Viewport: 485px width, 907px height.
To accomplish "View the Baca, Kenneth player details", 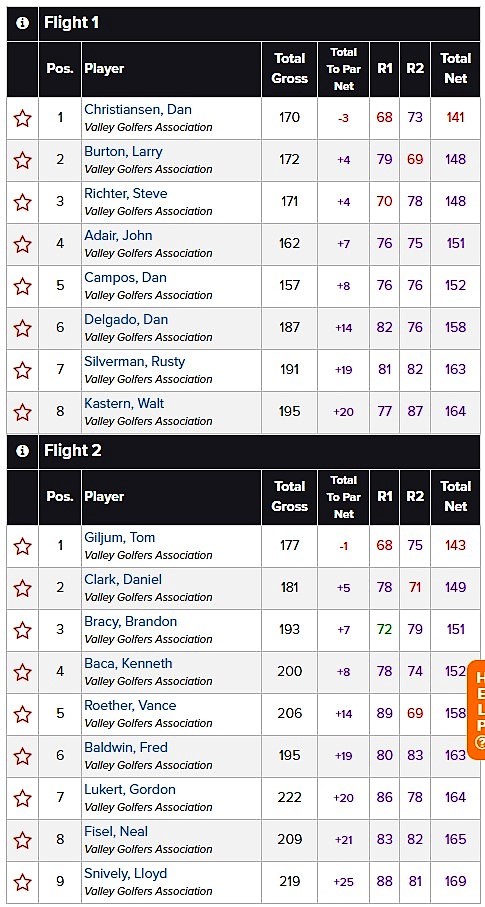I will pos(128,663).
